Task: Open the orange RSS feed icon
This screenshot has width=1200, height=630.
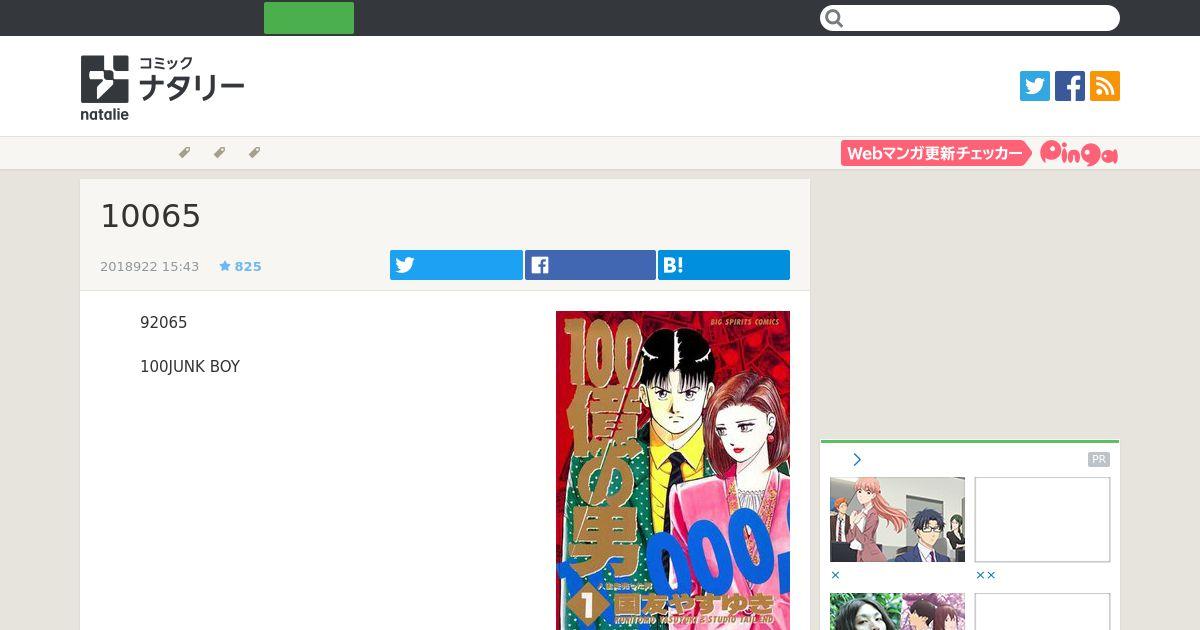Action: (1105, 86)
